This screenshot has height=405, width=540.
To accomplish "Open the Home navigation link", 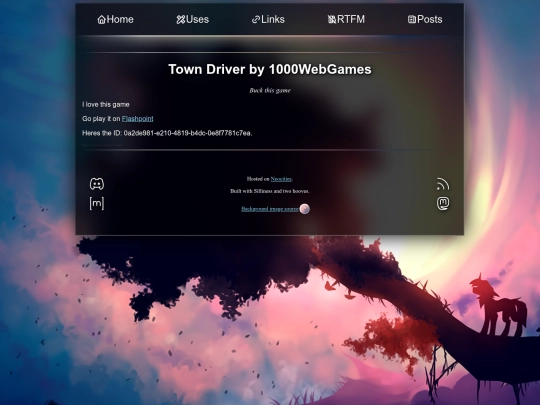I will pos(115,19).
